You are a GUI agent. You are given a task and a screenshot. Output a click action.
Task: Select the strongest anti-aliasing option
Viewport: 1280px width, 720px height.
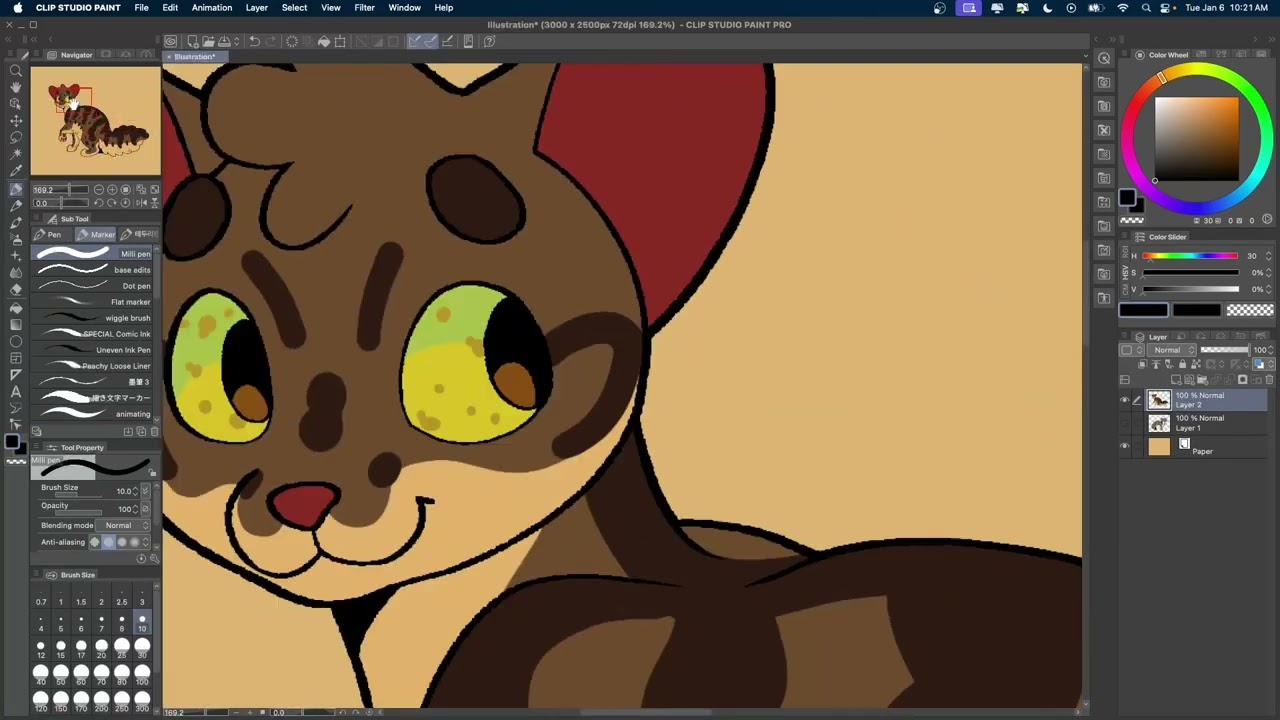[135, 542]
